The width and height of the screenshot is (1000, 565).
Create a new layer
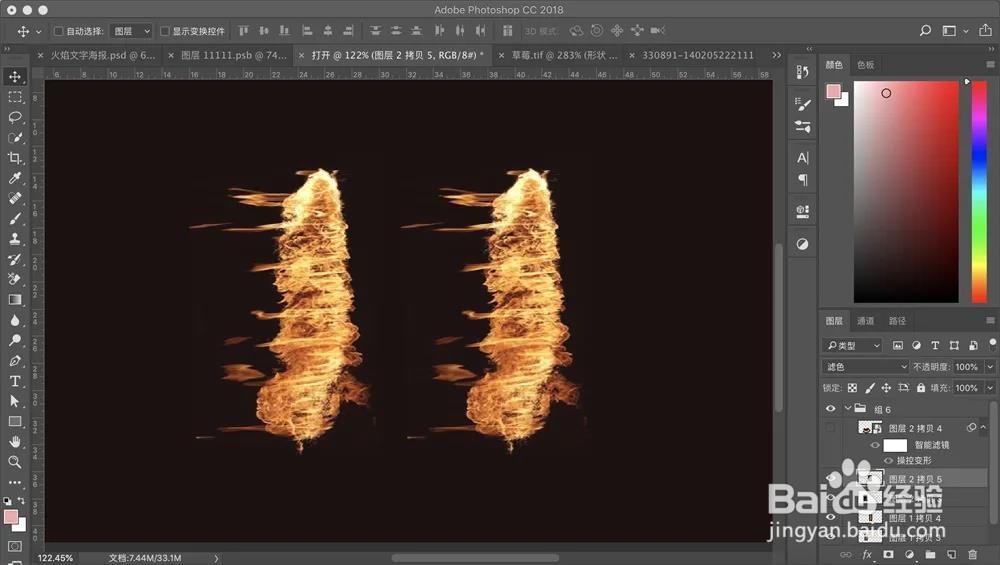(x=951, y=555)
